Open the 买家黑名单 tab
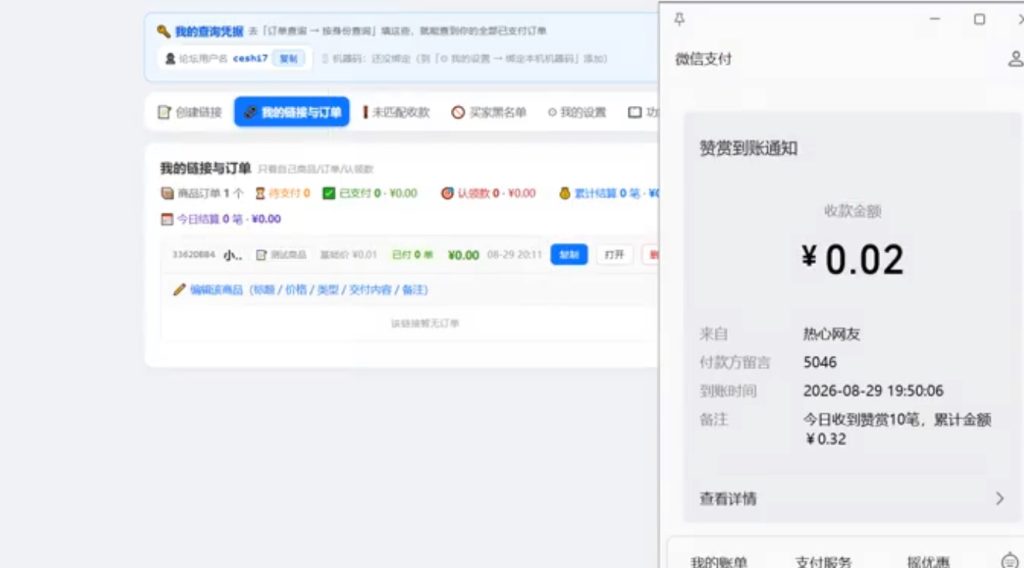 pyautogui.click(x=489, y=112)
